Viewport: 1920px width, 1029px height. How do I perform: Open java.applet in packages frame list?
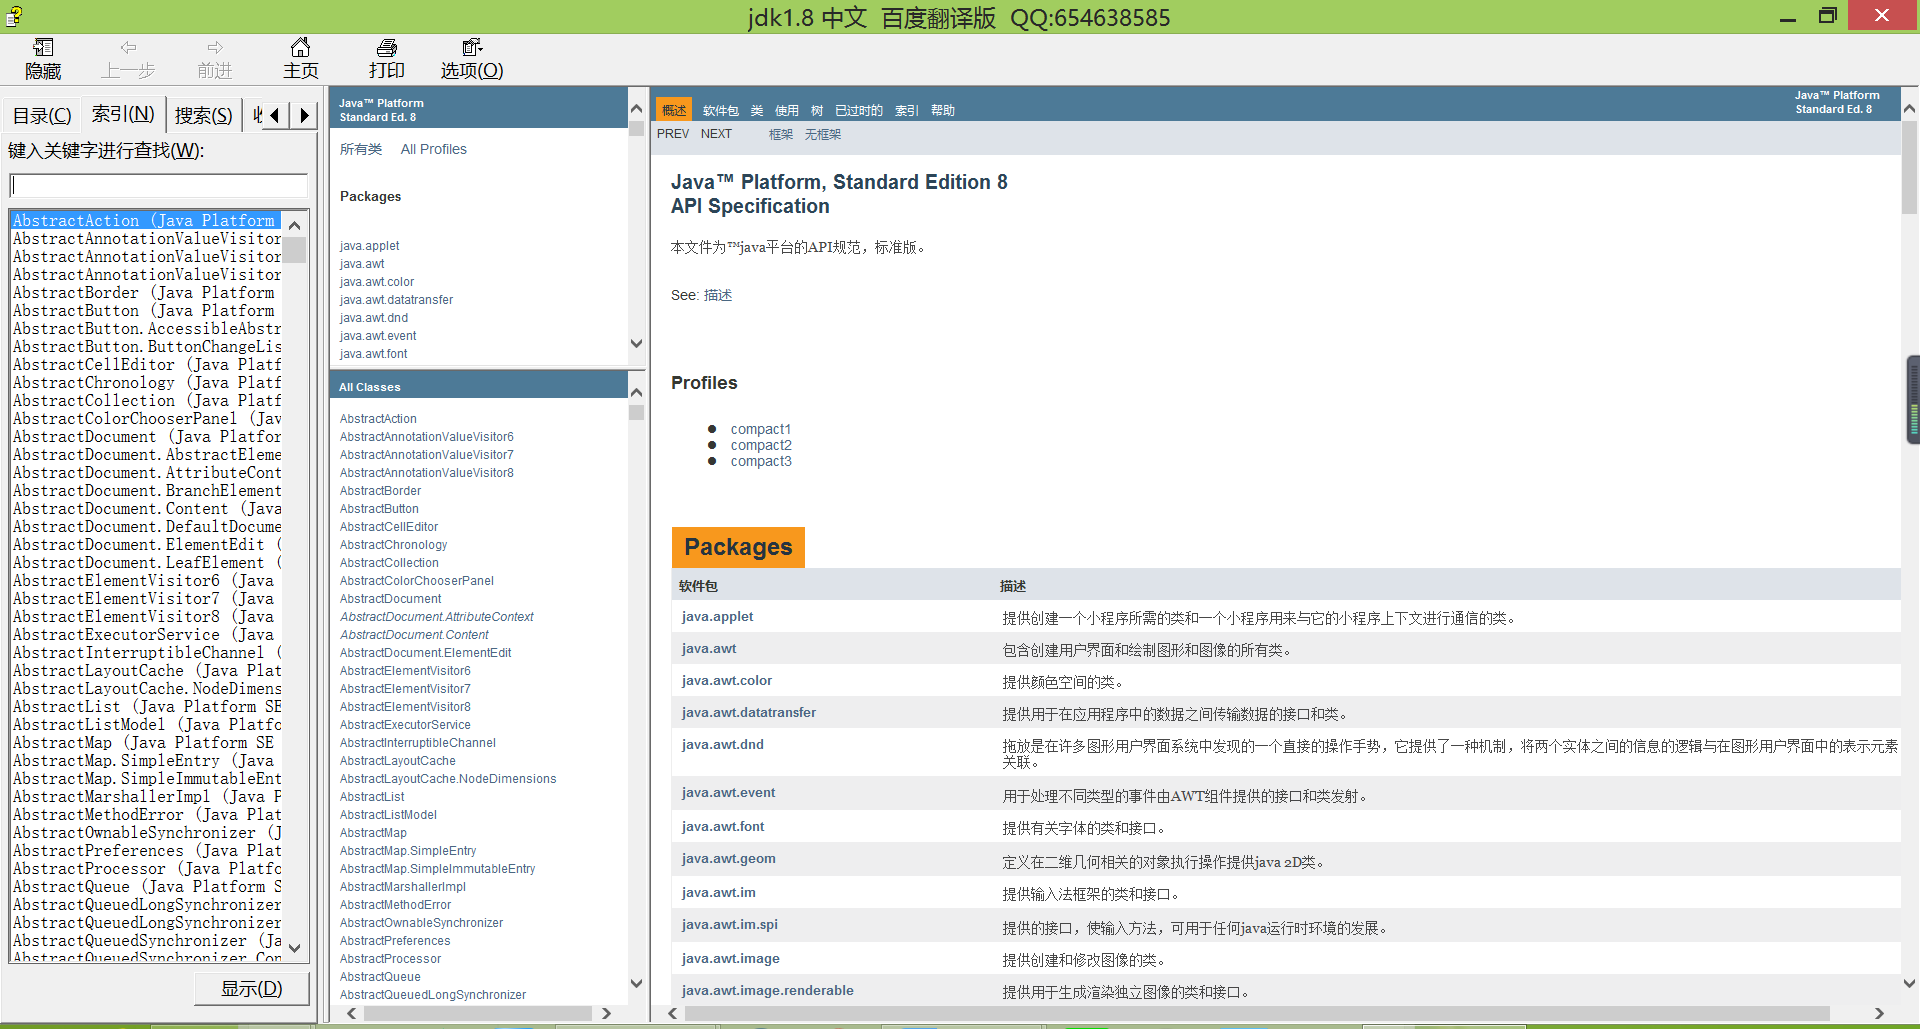coord(369,246)
